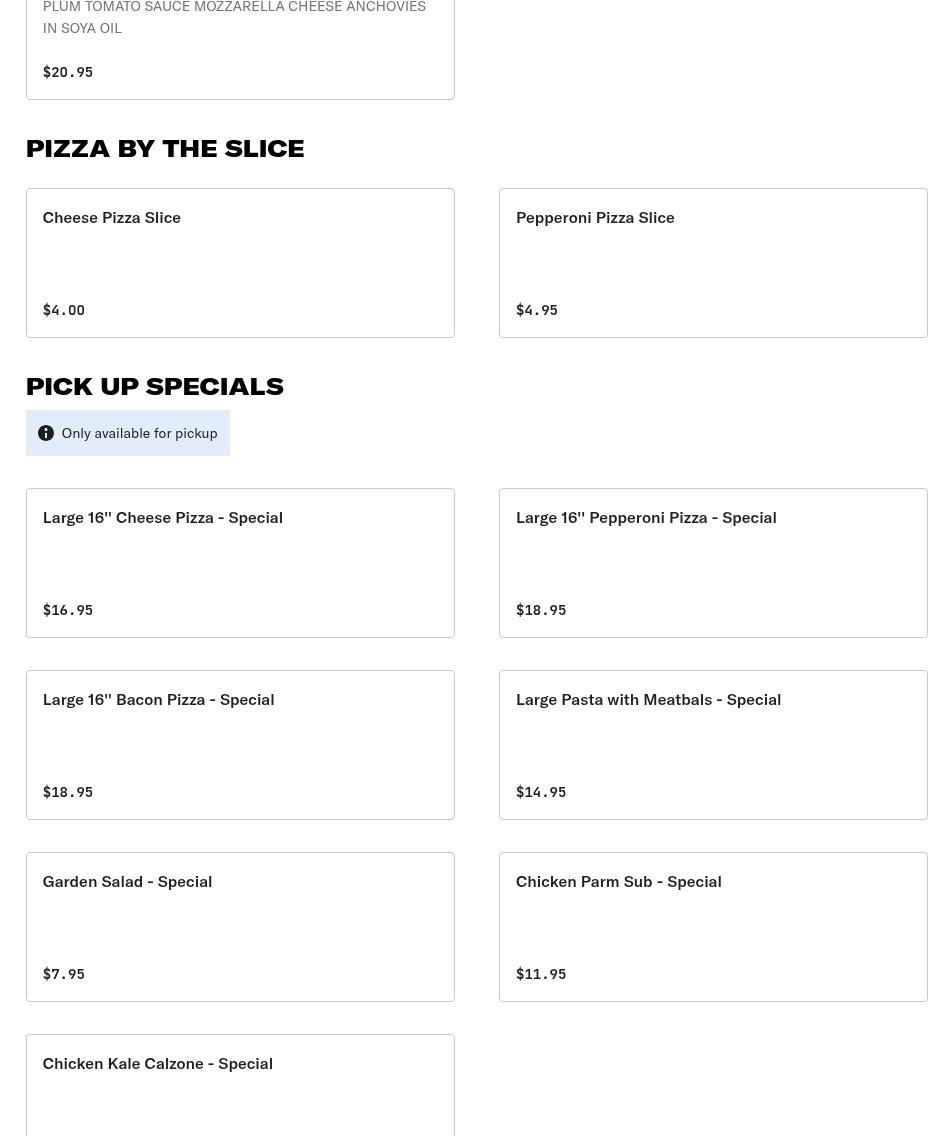Click the $14.95 pasta with meatballs price
The width and height of the screenshot is (950, 1136).
(x=541, y=792)
